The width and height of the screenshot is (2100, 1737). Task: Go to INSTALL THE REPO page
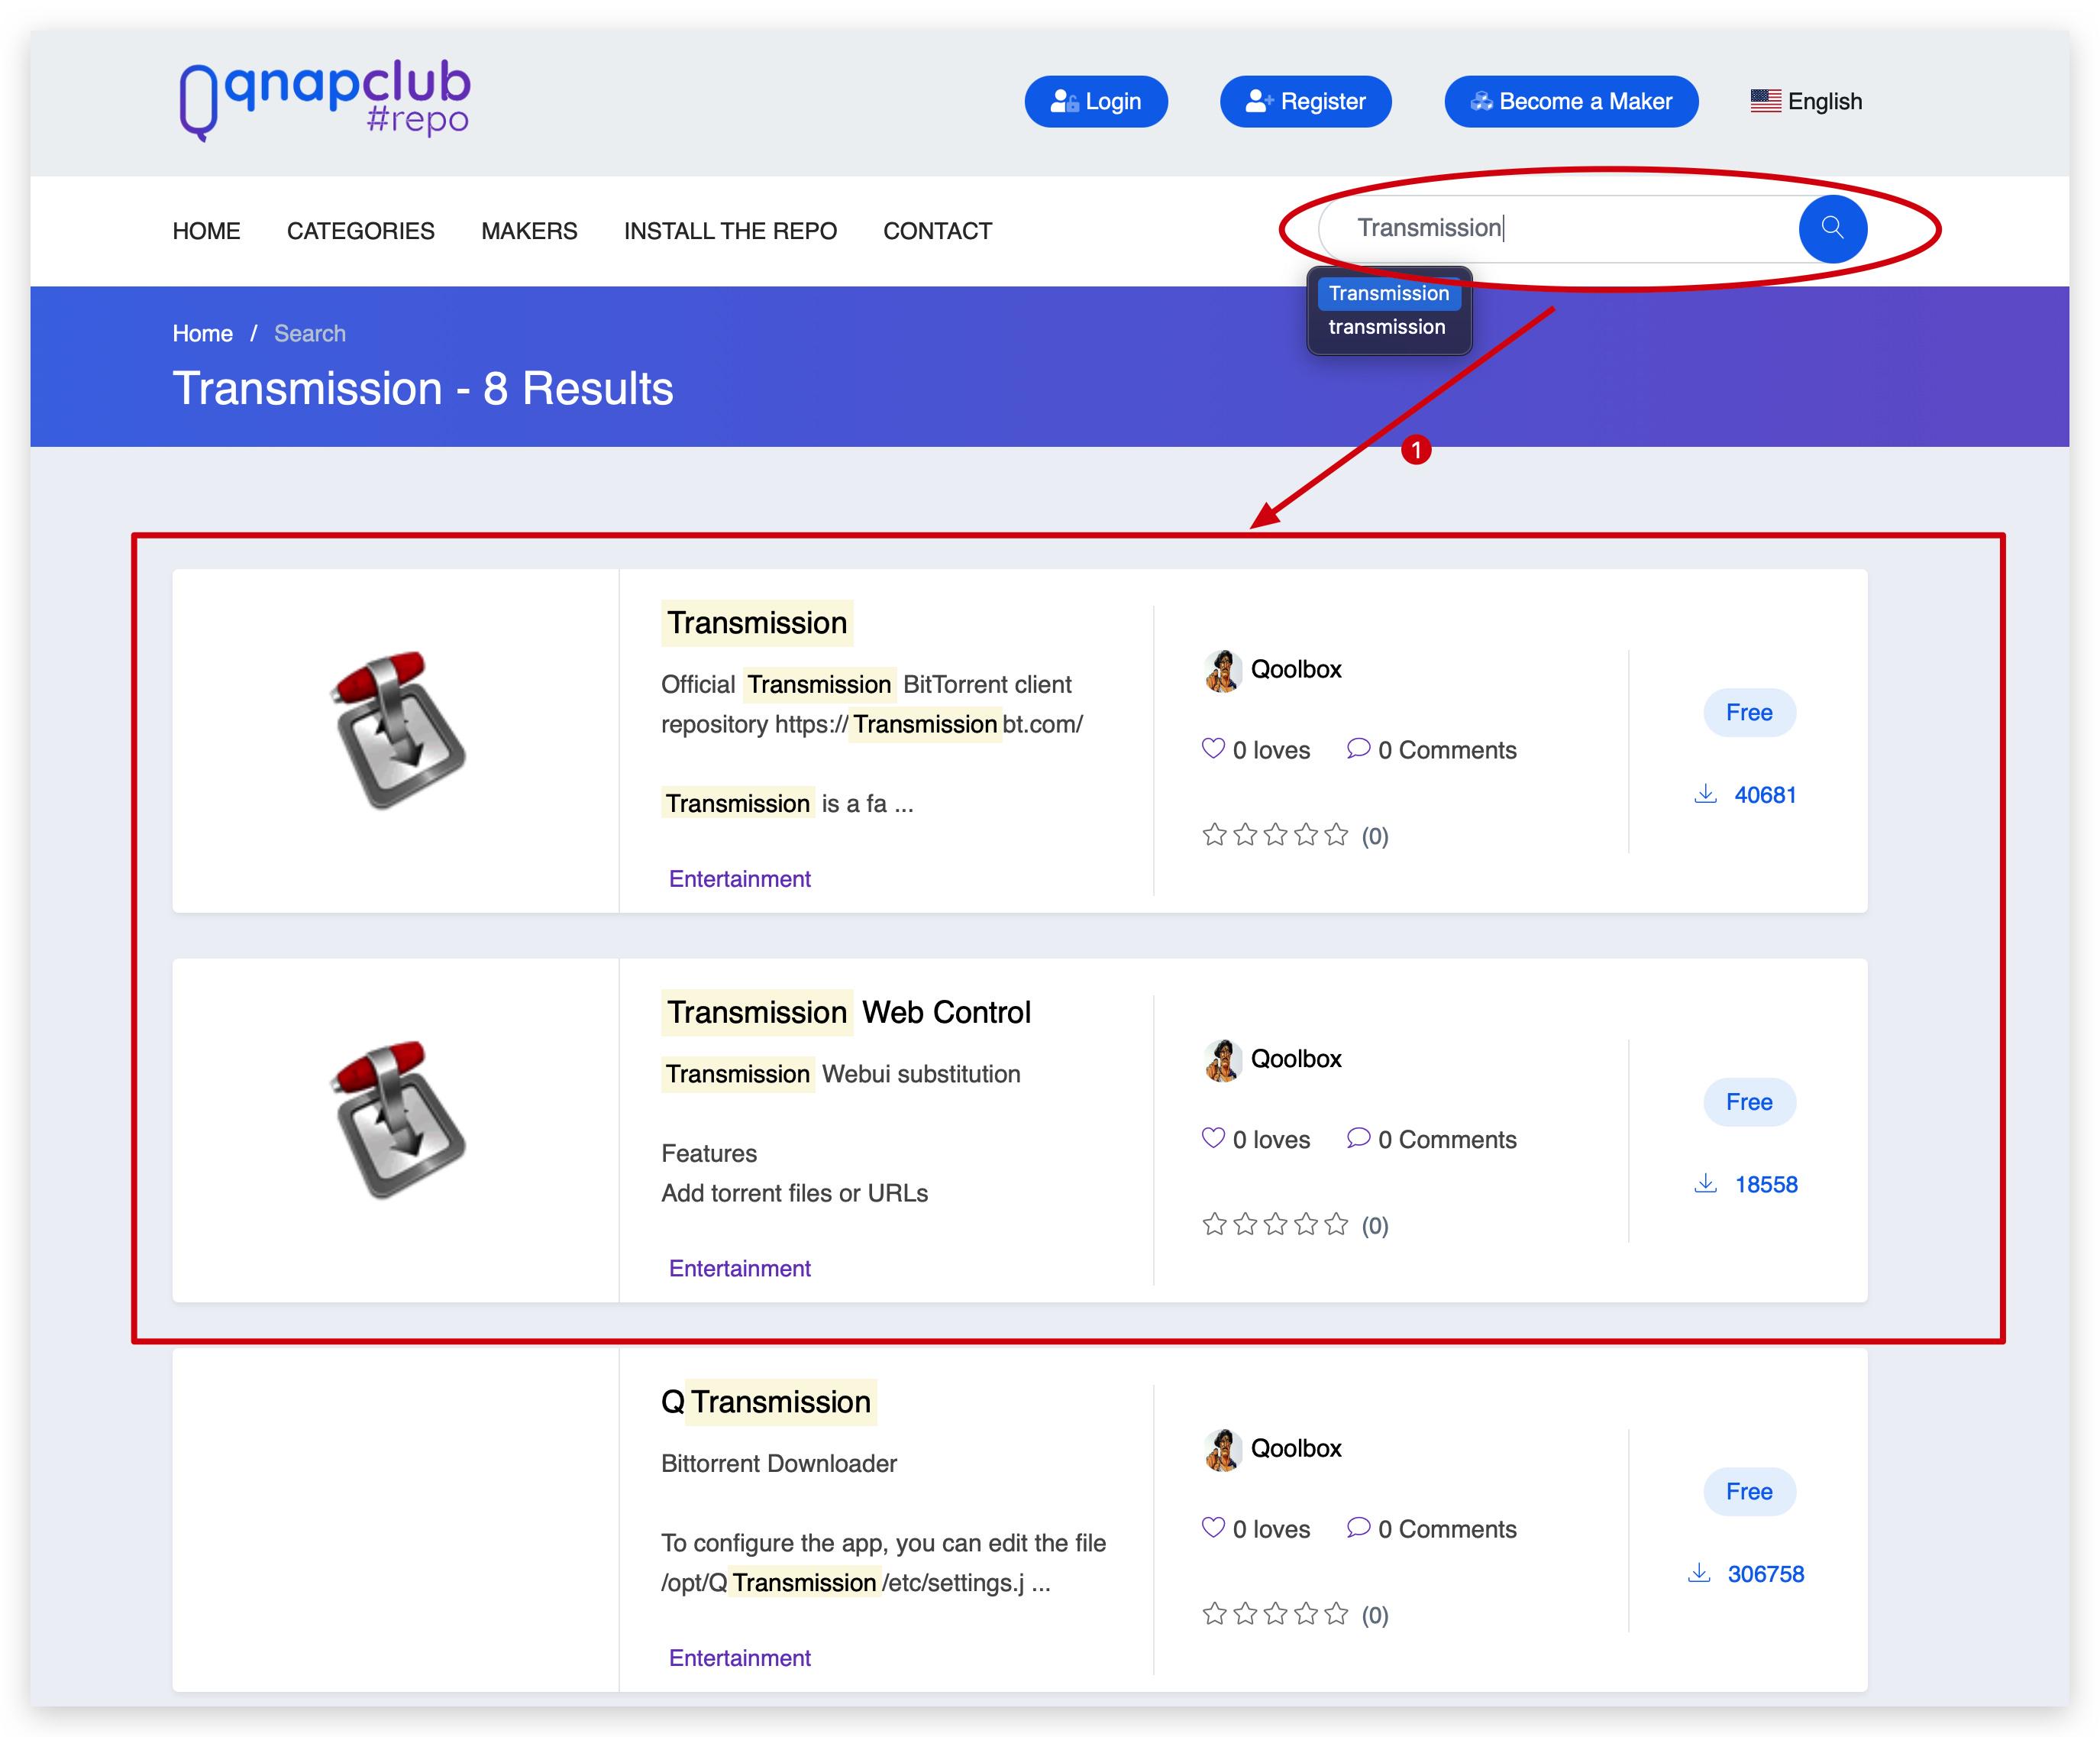pos(730,231)
